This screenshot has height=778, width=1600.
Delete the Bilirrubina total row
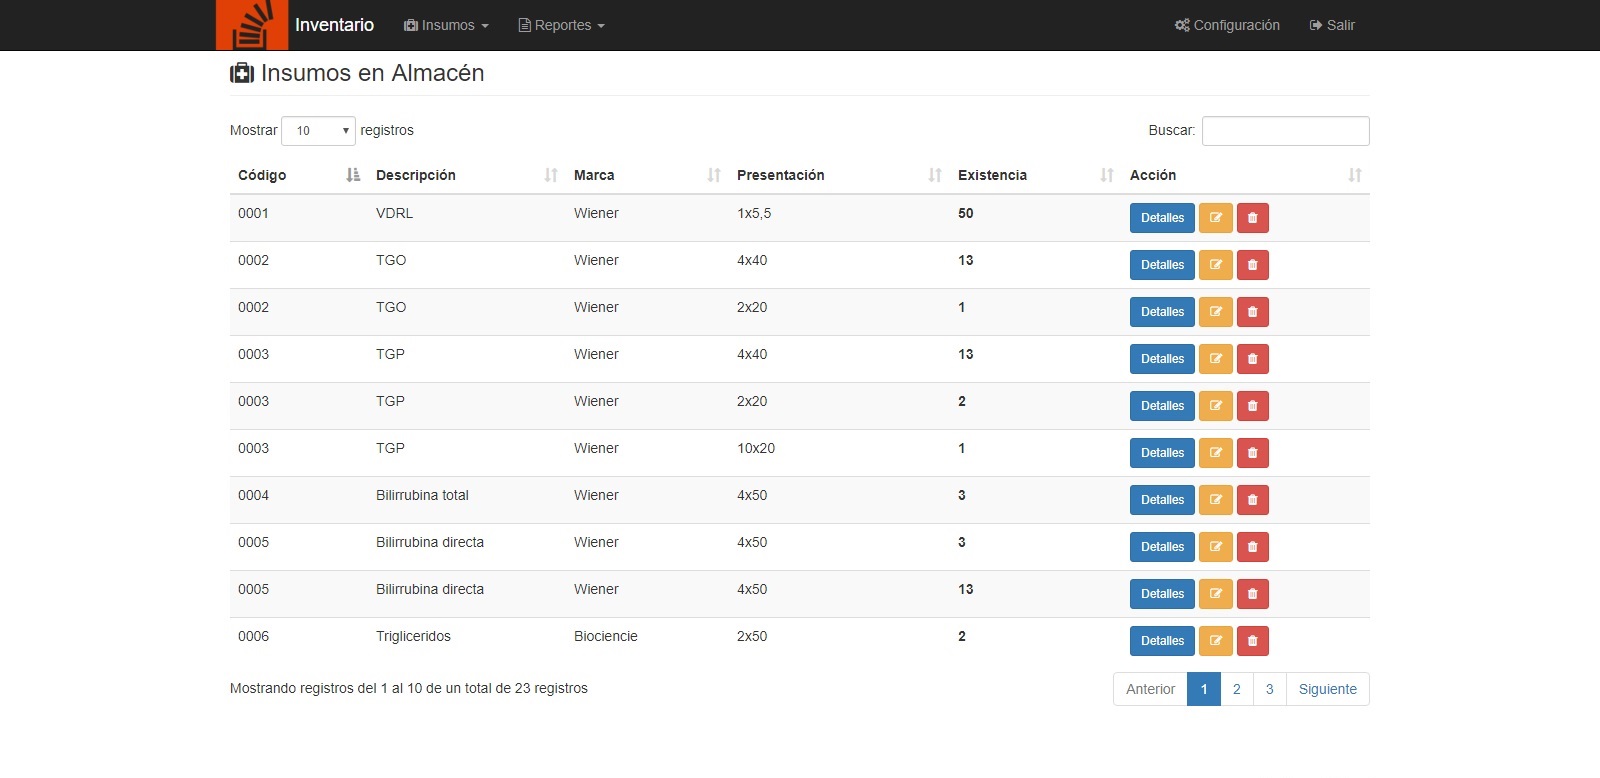pyautogui.click(x=1253, y=500)
